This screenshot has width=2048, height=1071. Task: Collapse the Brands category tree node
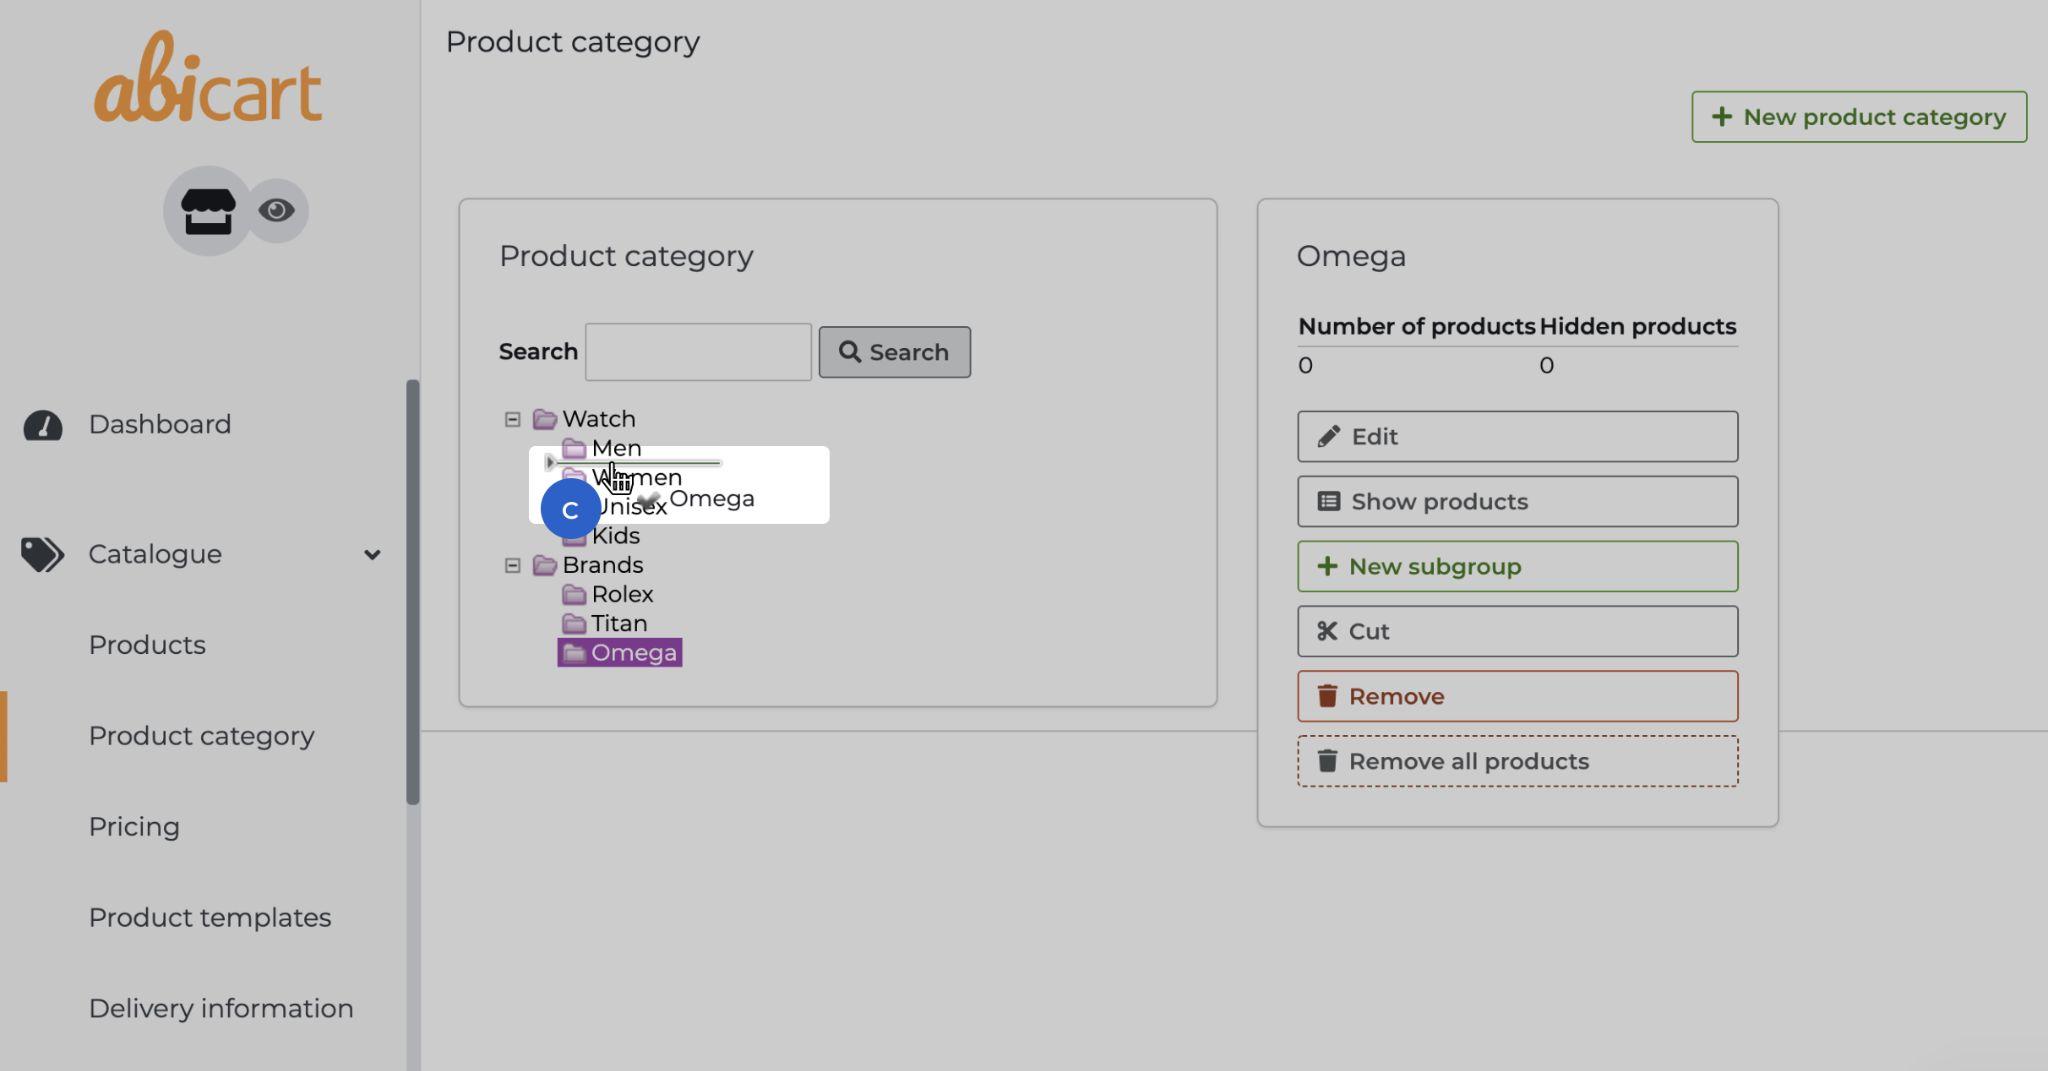(x=513, y=566)
